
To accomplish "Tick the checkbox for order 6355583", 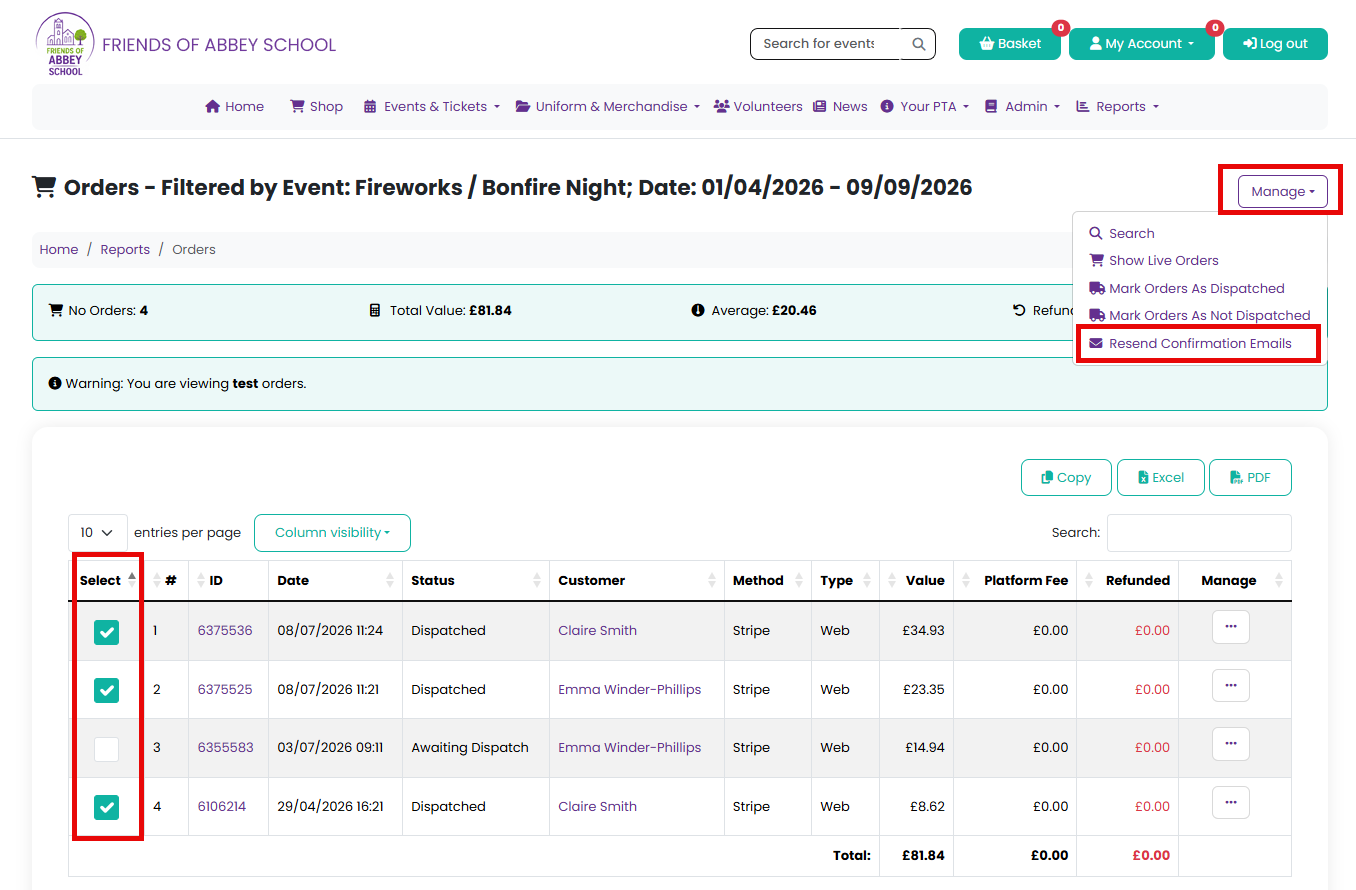I will pyautogui.click(x=106, y=749).
